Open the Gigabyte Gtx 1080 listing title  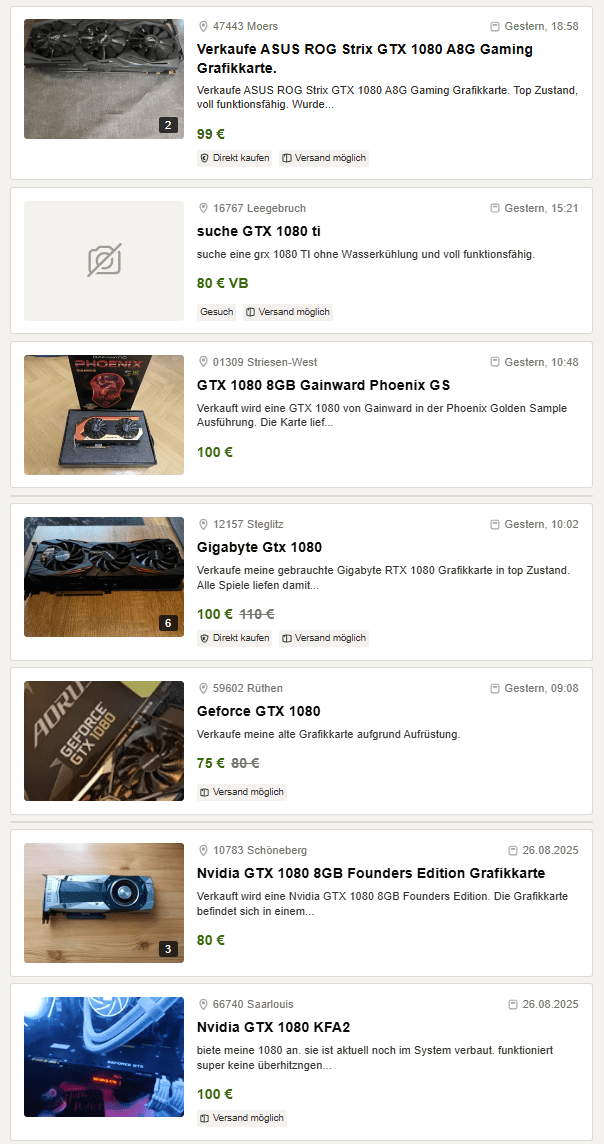[260, 547]
